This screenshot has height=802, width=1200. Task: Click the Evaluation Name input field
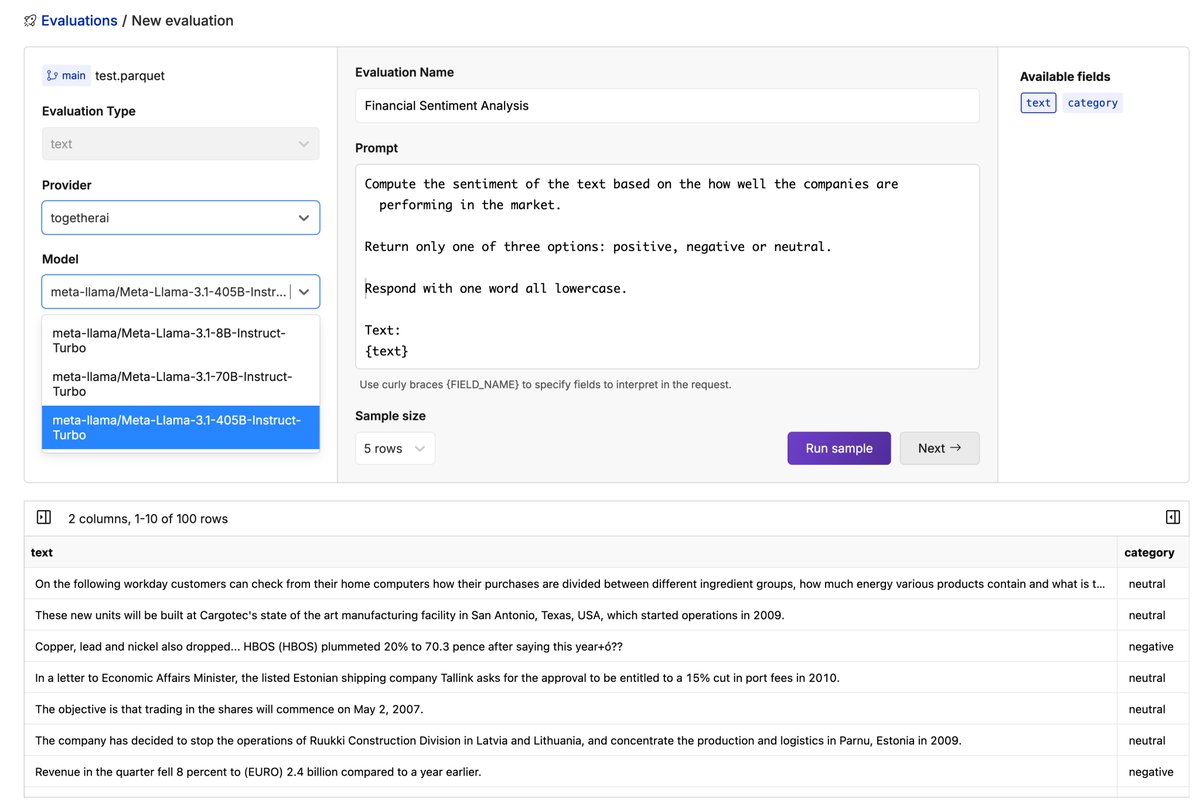click(667, 106)
